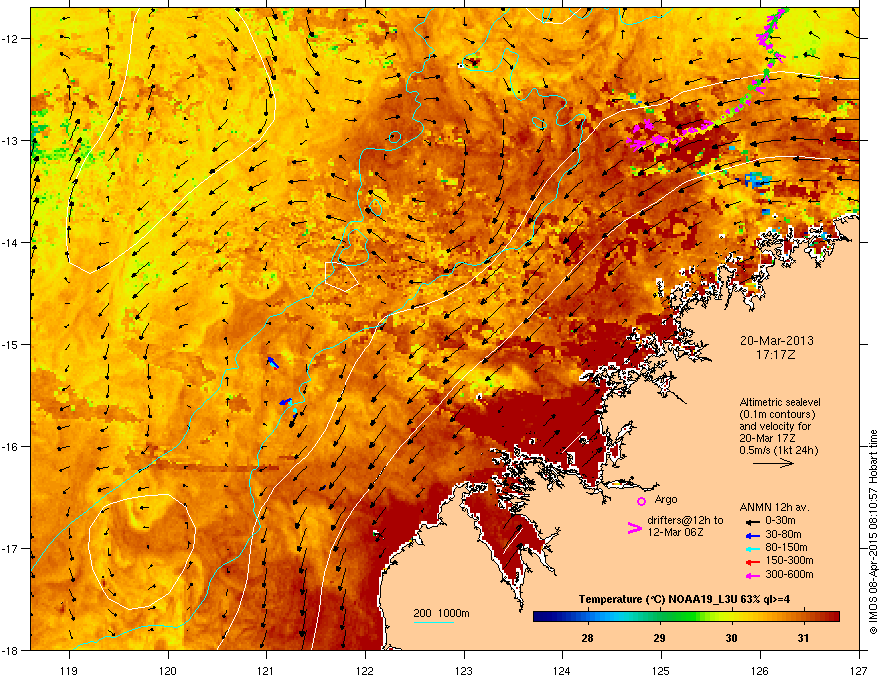Click the '12-Mar 06Z' legend text
This screenshot has width=880, height=680.
click(675, 532)
